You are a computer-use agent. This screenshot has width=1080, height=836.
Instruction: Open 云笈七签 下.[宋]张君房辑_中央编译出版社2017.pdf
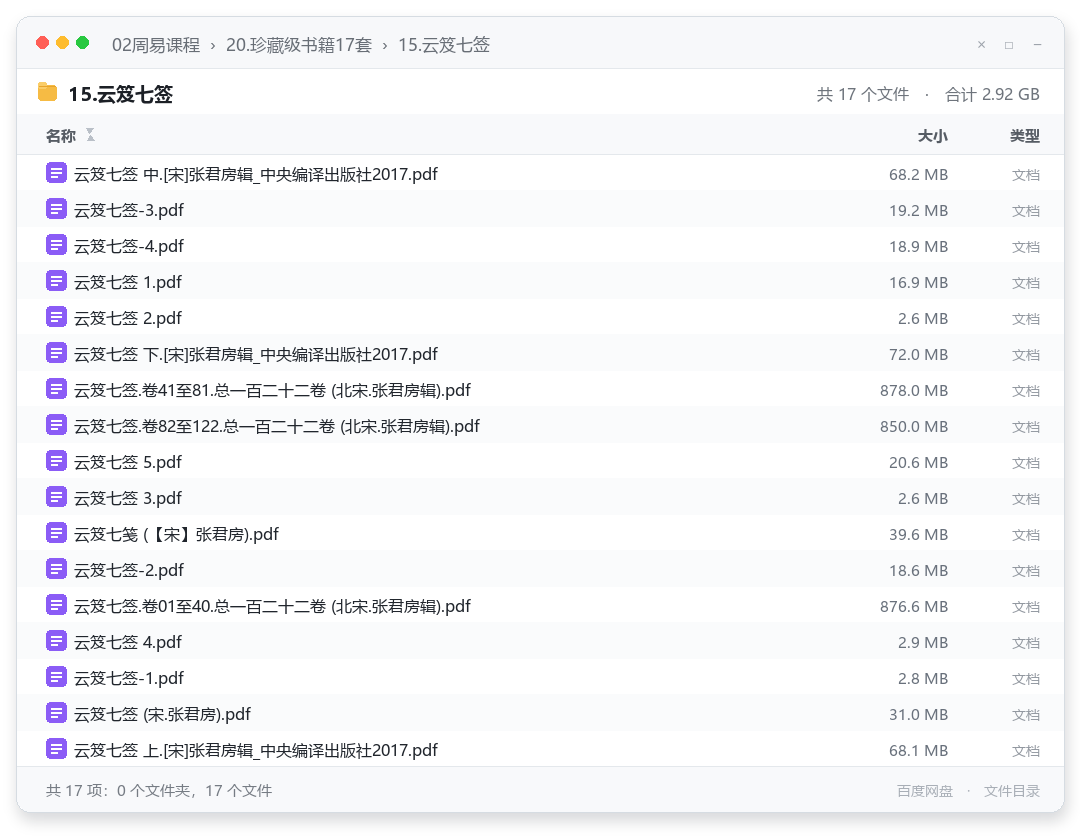point(256,354)
